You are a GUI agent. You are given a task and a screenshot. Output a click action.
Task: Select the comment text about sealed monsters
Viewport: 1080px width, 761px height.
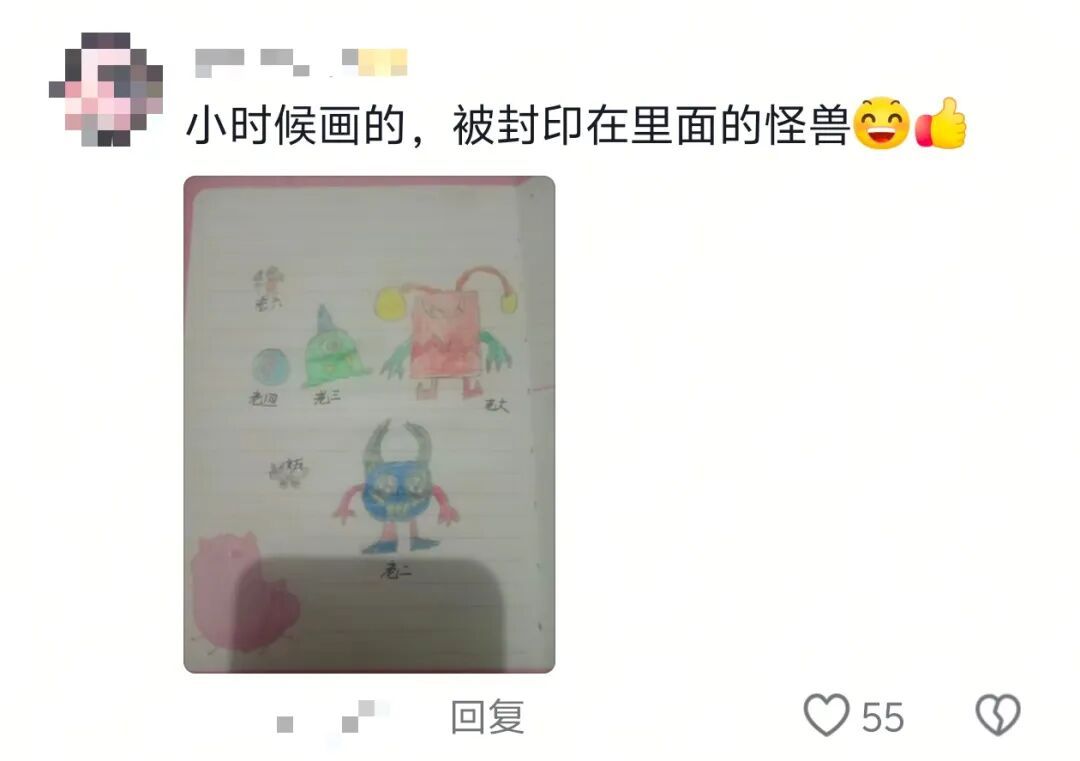point(518,126)
